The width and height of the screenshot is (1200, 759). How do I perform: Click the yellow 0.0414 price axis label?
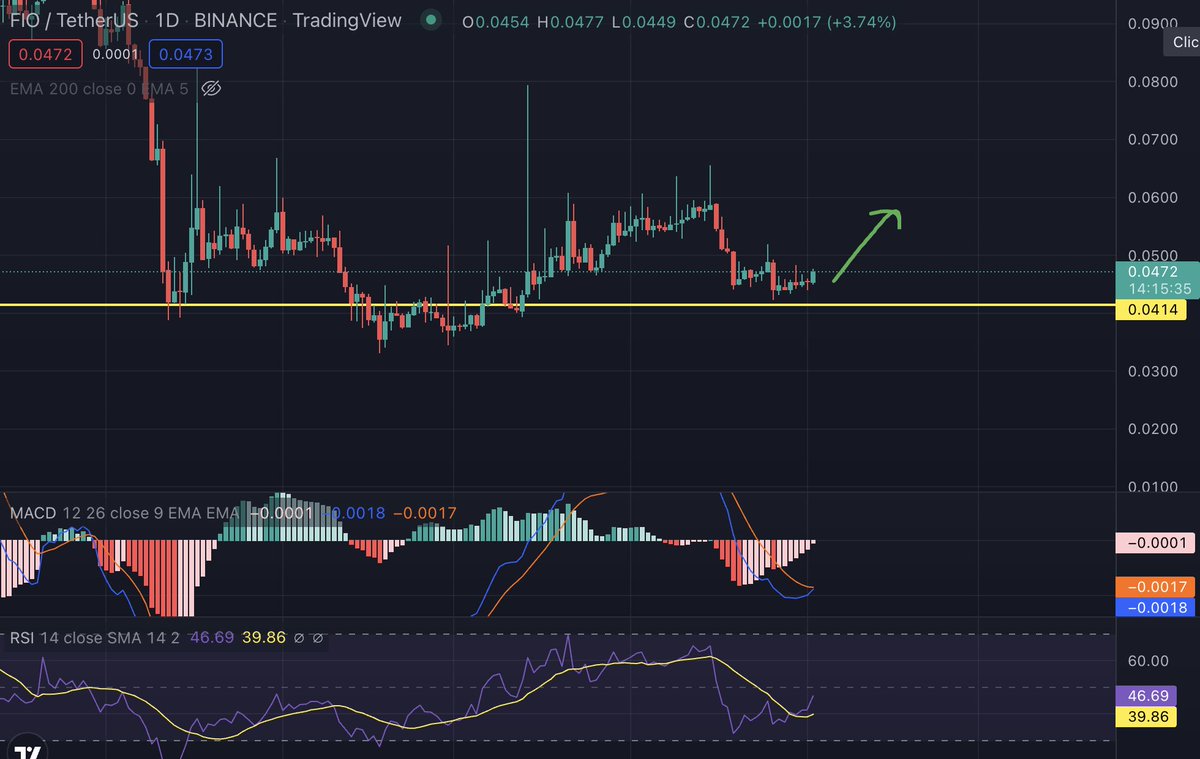pyautogui.click(x=1150, y=311)
